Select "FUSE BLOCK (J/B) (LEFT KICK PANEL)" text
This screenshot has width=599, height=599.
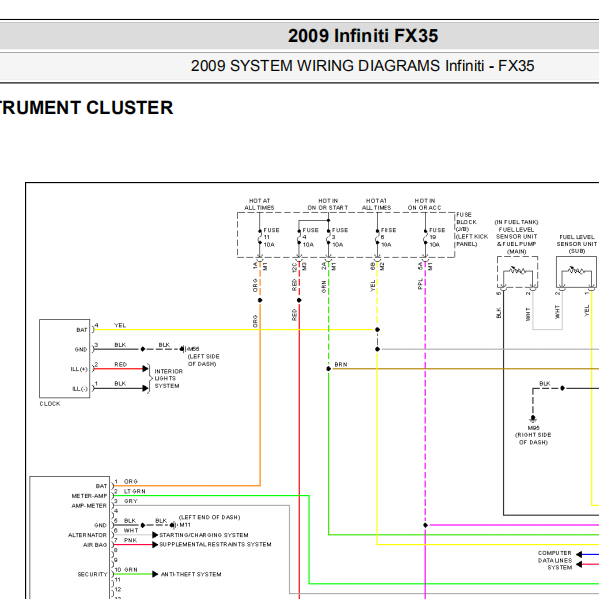(x=472, y=229)
